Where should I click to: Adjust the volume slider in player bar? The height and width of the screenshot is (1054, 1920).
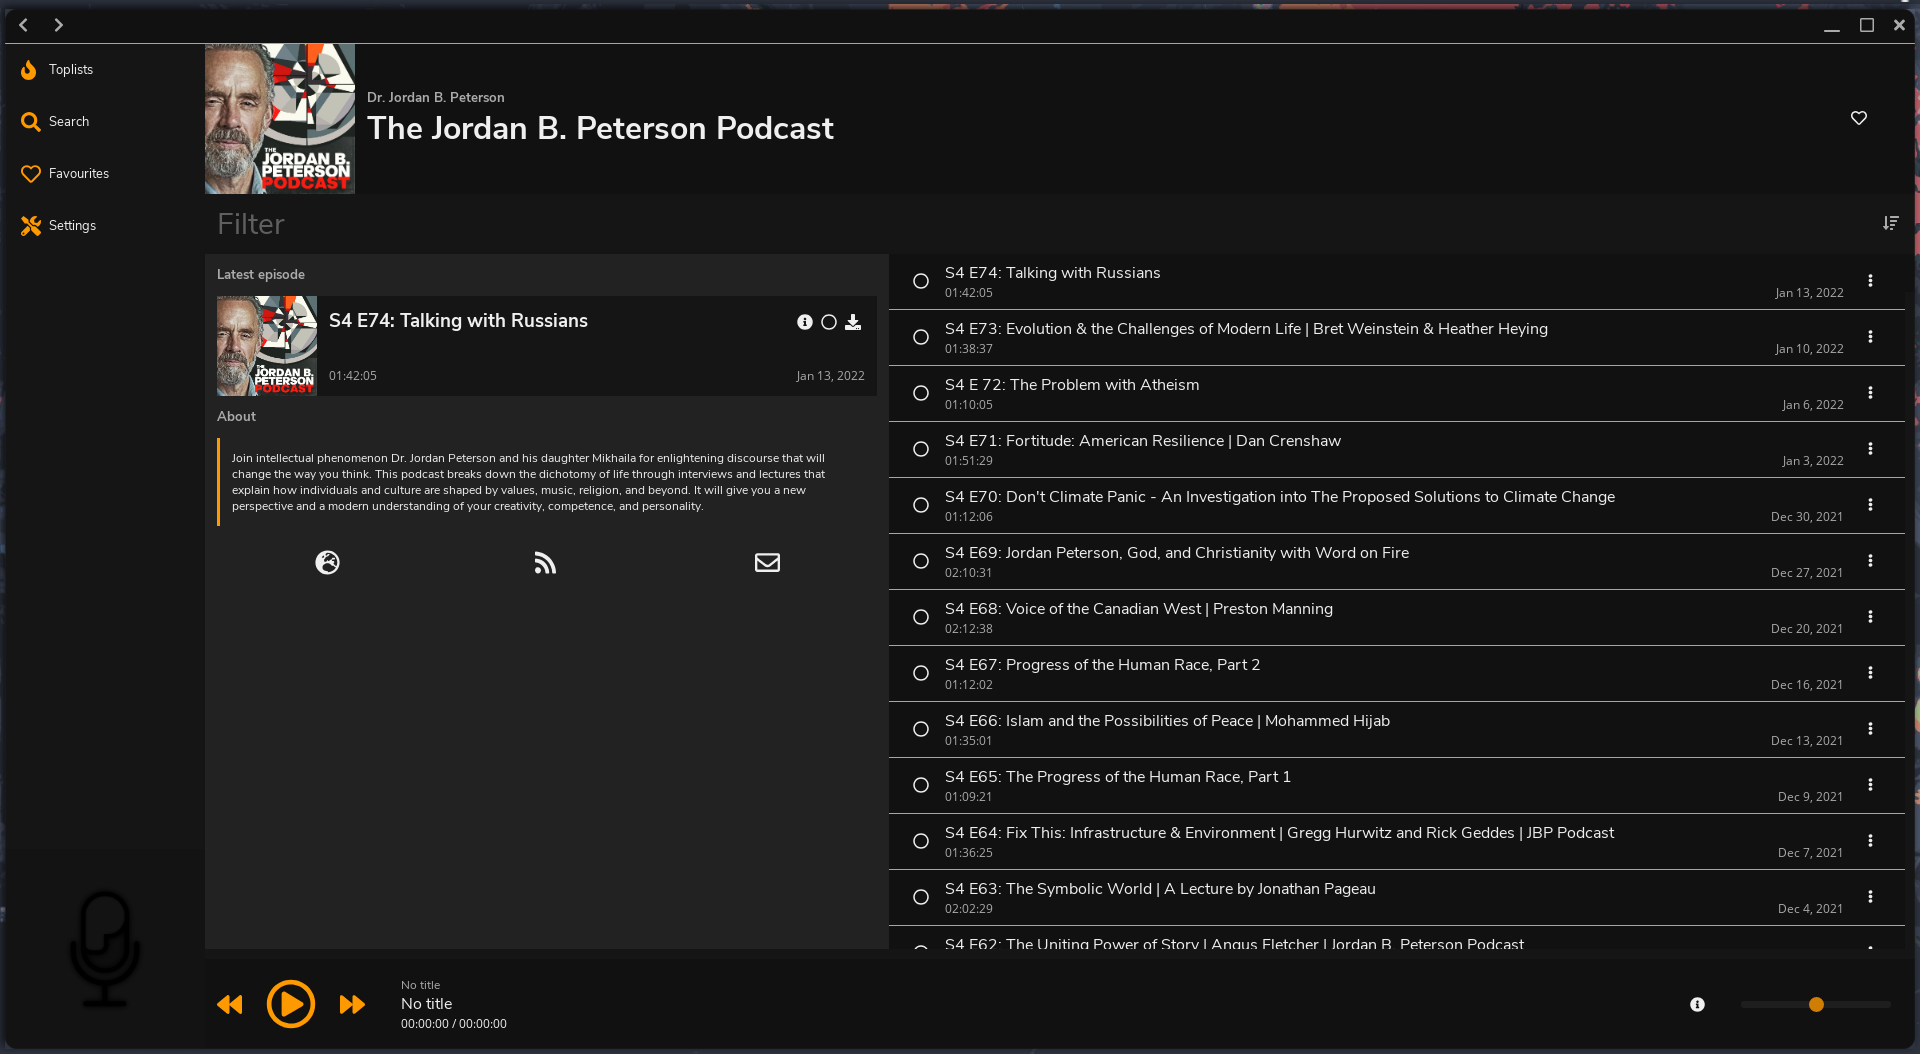click(x=1816, y=1005)
